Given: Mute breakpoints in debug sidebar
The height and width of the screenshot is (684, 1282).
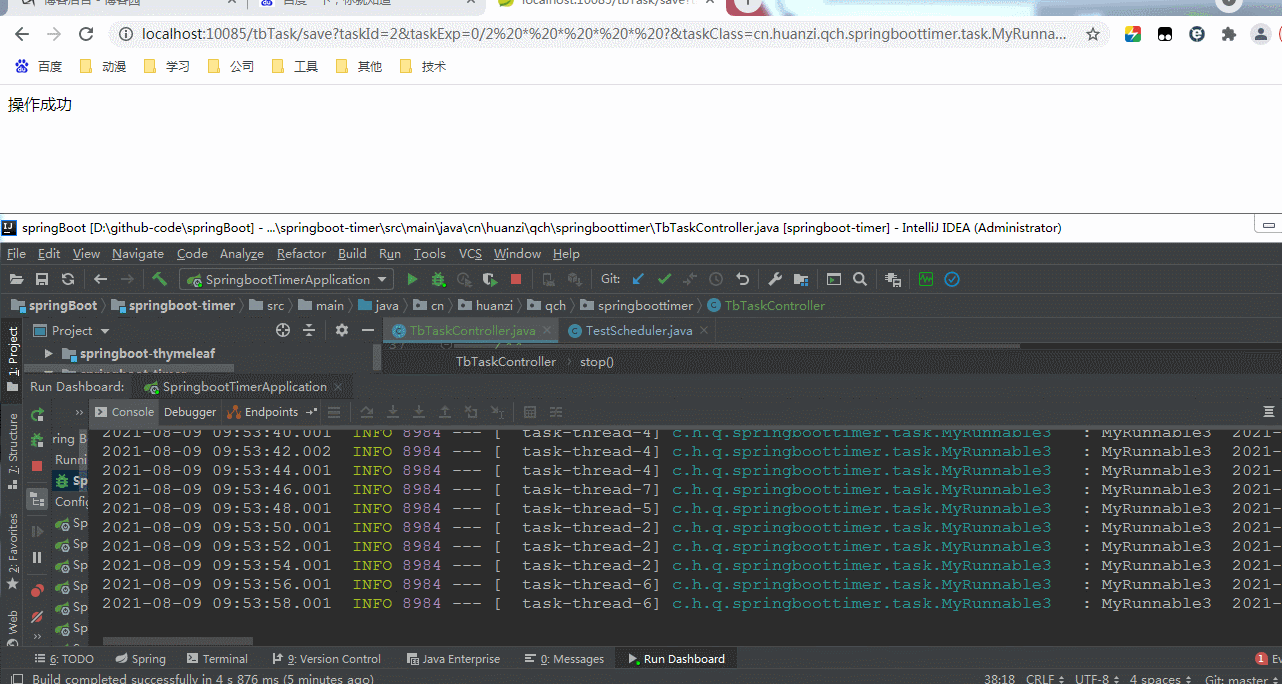Looking at the screenshot, I should [37, 617].
